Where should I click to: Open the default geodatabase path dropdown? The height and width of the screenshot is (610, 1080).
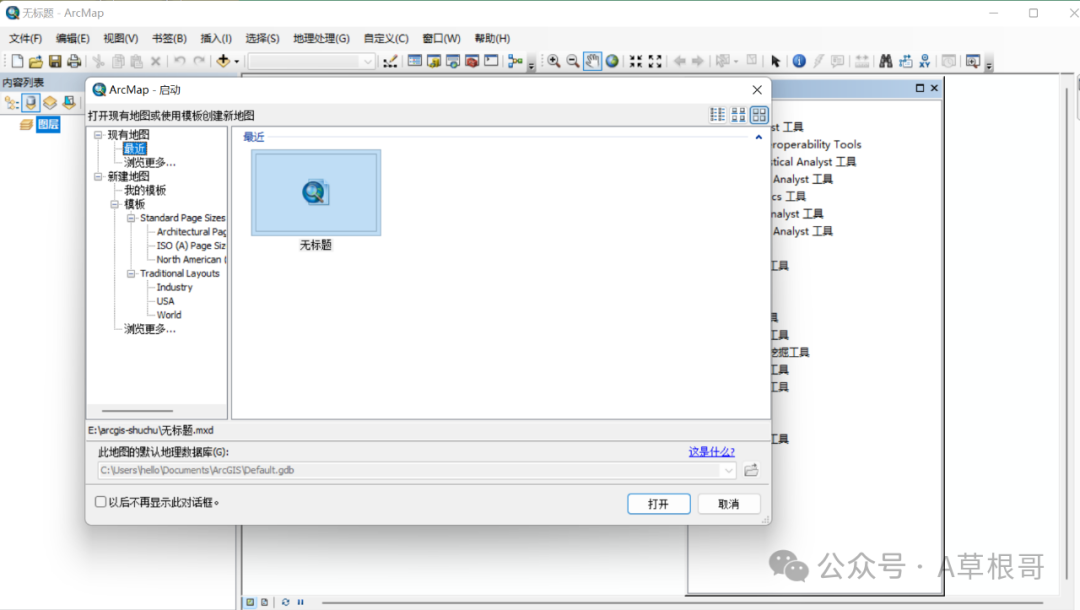tap(728, 470)
